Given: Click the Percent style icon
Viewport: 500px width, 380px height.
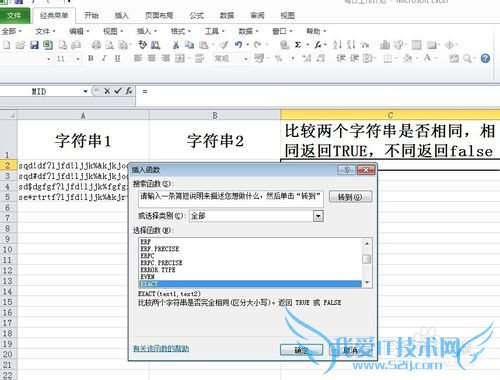Looking at the screenshot, I should pos(278,59).
